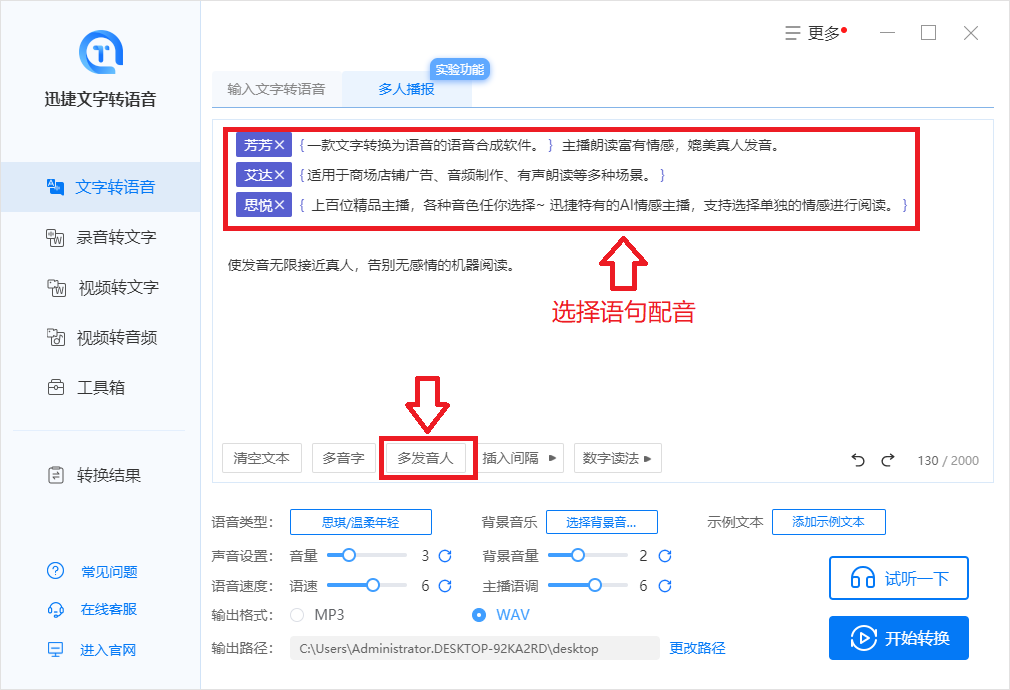Open the 工具箱 toolbox
Viewport: 1010px width, 690px height.
pyautogui.click(x=100, y=388)
